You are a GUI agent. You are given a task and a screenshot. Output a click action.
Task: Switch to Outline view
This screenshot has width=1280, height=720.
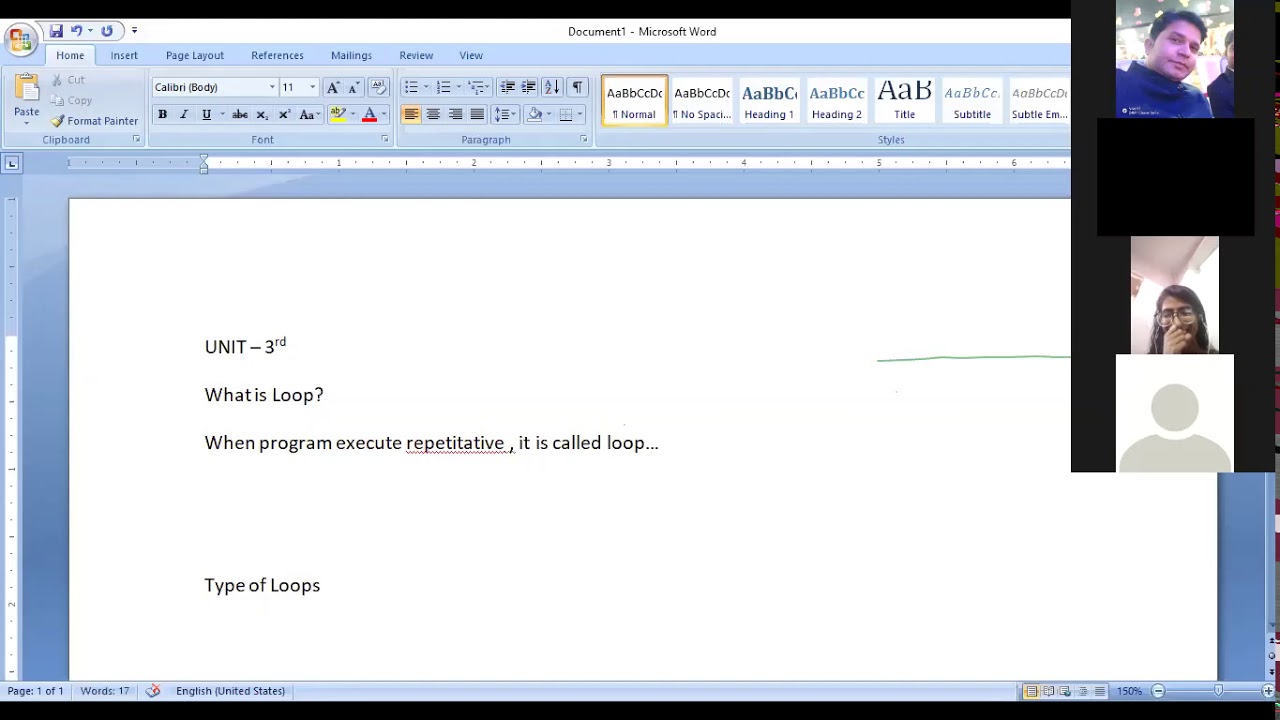[x=1082, y=691]
